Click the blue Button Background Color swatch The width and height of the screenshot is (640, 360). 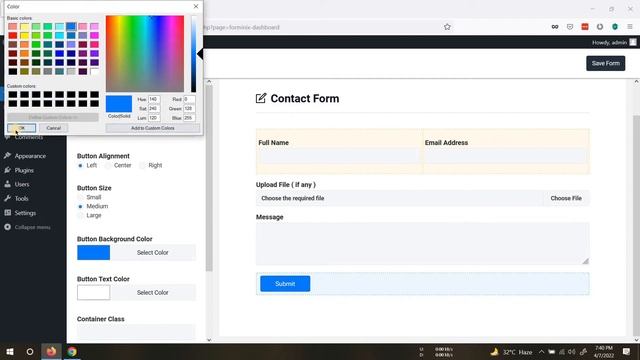93,253
